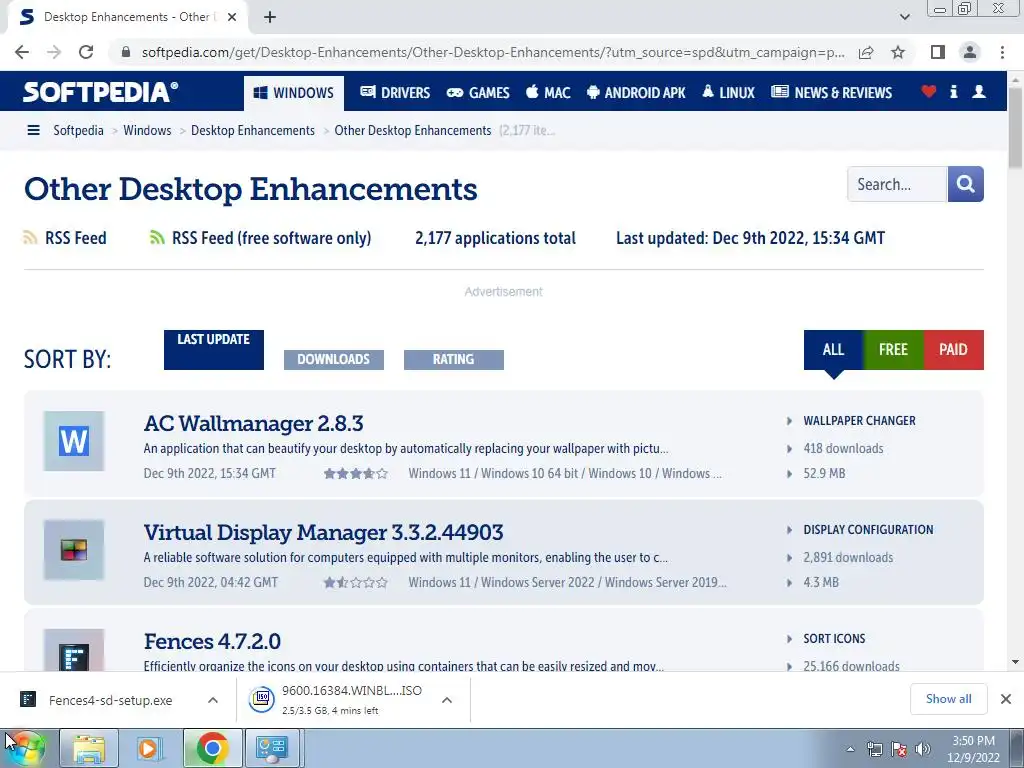Open the hamburger menu next to Softpedia breadcrumb

(x=33, y=131)
